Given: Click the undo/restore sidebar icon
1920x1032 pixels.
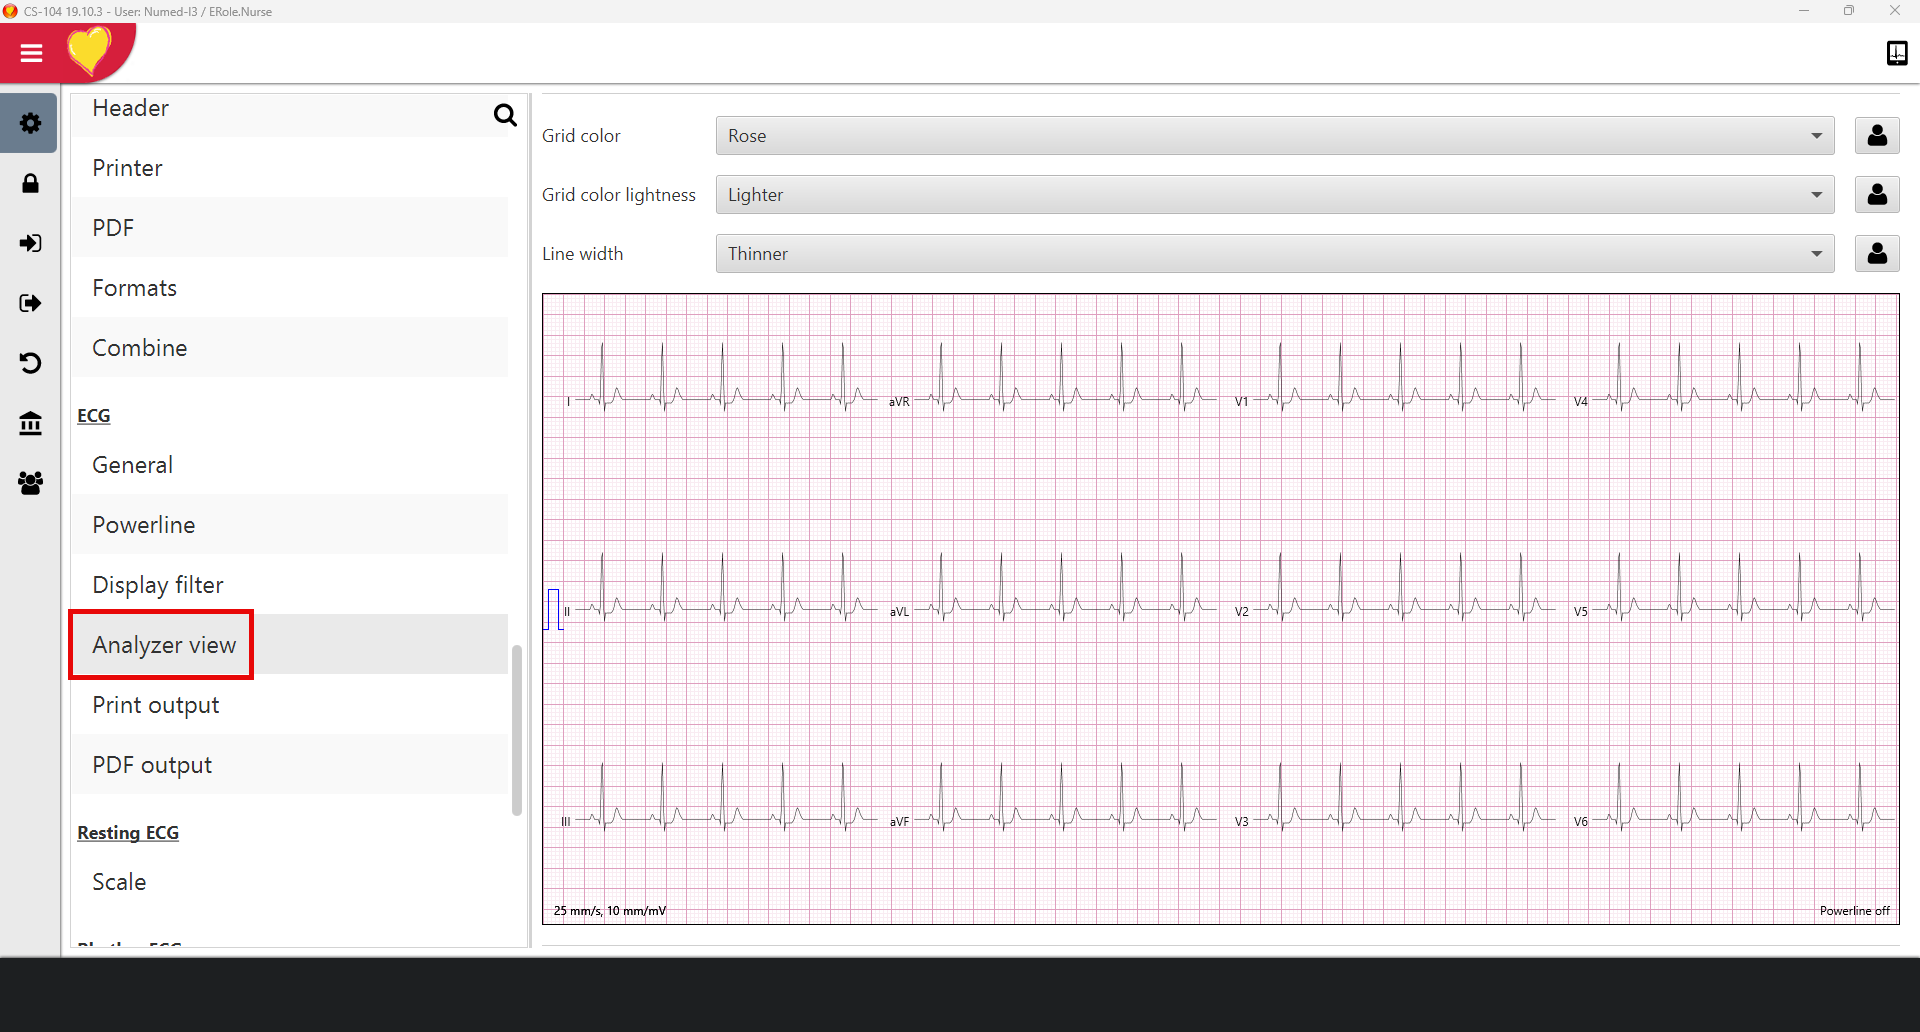Looking at the screenshot, I should pyautogui.click(x=30, y=363).
